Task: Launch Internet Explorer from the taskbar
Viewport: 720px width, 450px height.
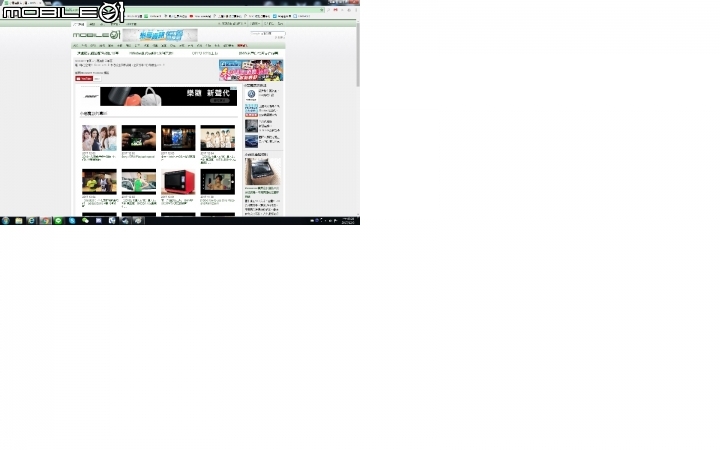Action: (x=32, y=221)
